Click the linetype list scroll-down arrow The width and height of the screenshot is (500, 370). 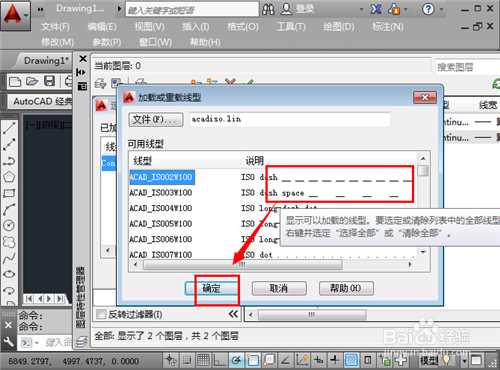[x=423, y=252]
